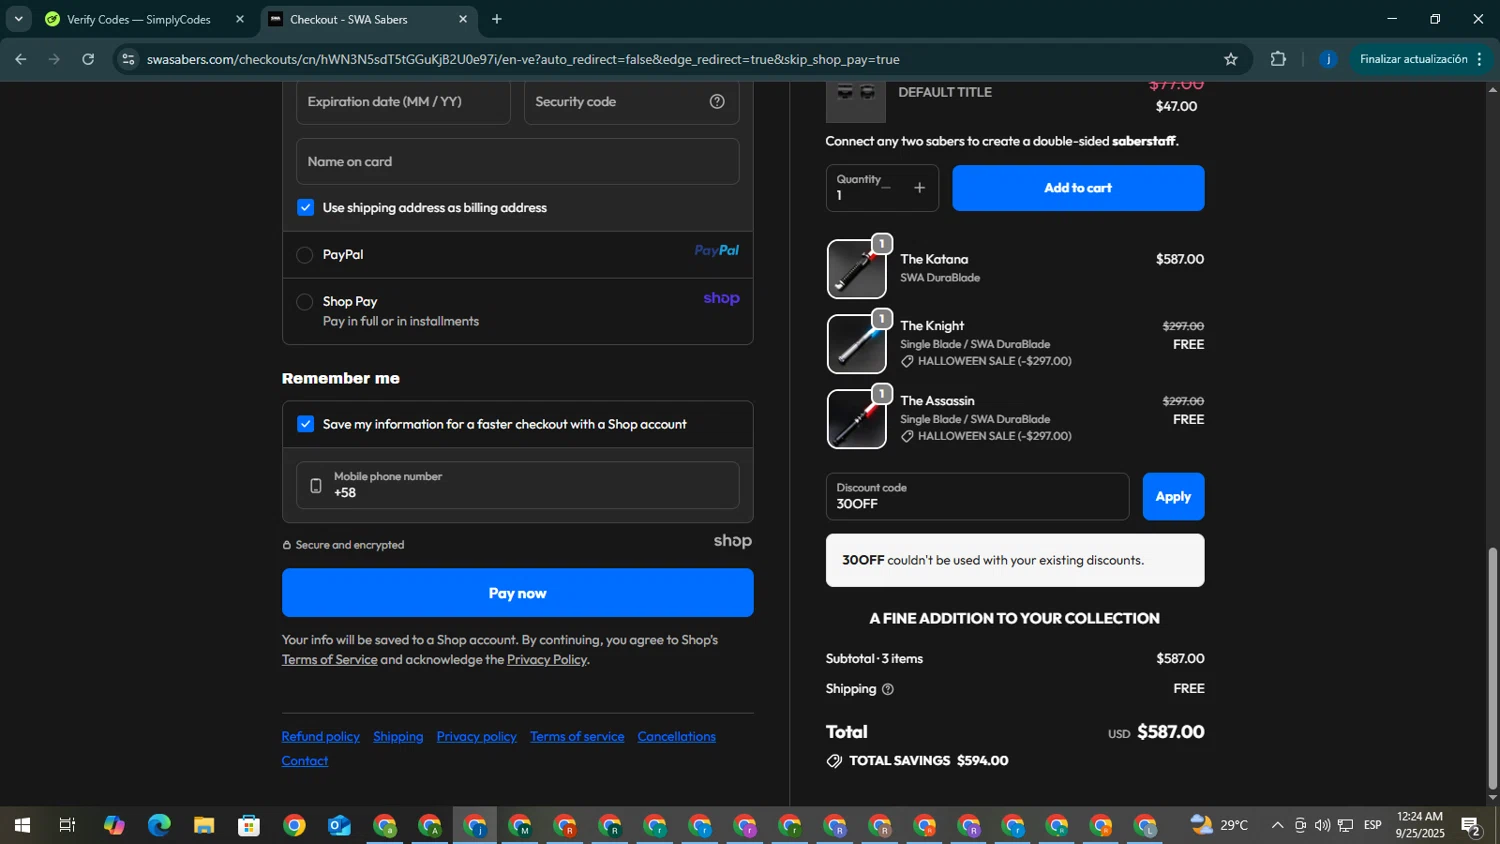Show hidden system tray icons

1277,825
